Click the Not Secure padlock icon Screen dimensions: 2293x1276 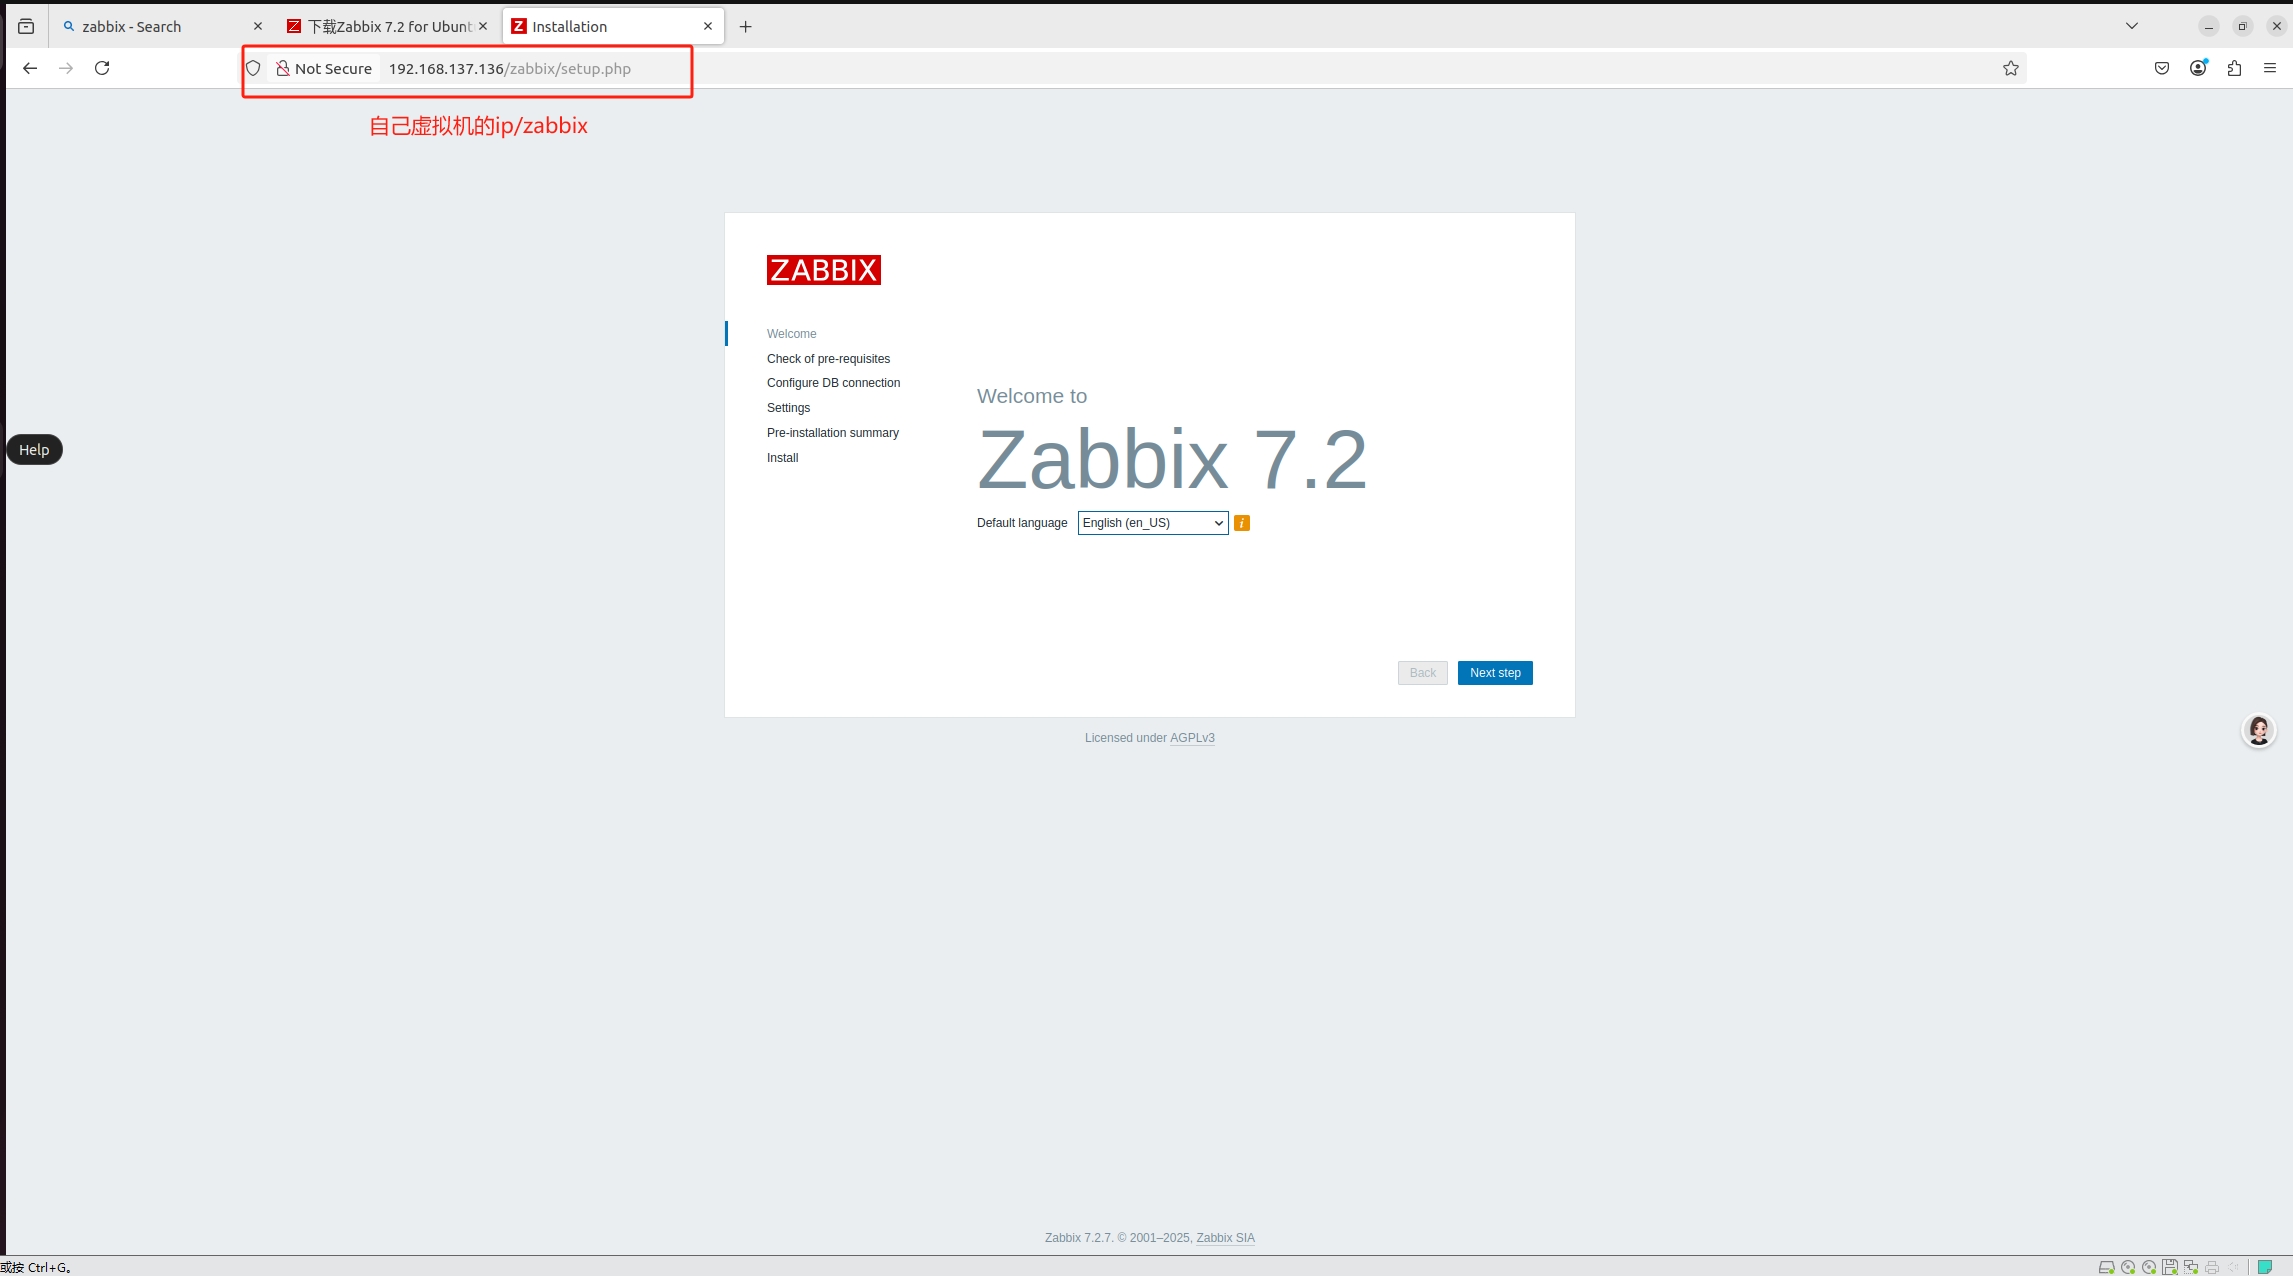(x=284, y=68)
